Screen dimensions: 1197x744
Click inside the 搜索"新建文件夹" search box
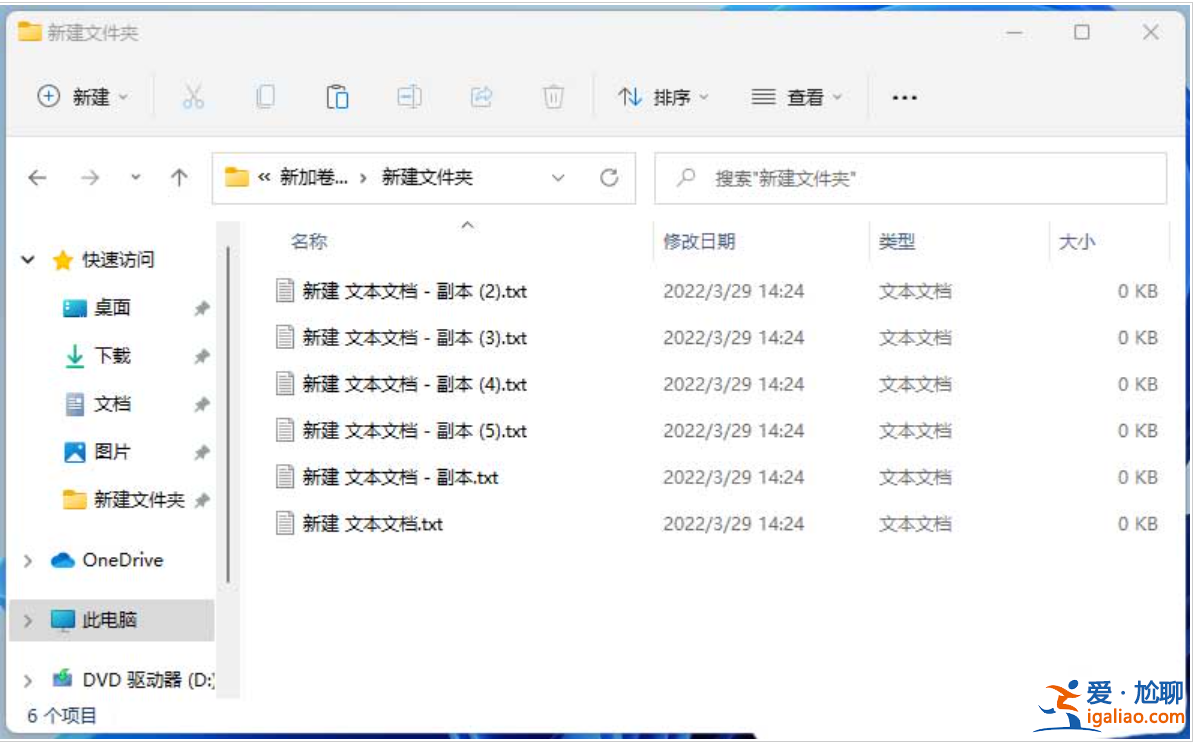[x=911, y=177]
